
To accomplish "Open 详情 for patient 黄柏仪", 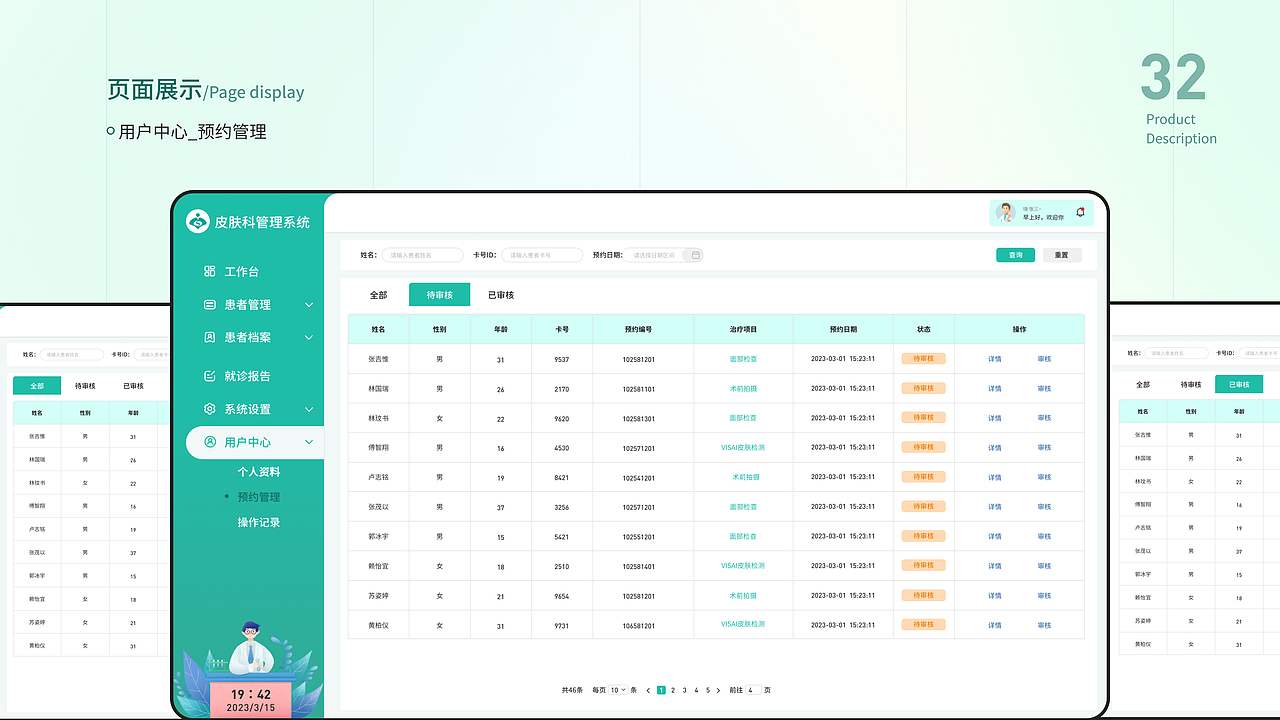I will click(x=995, y=625).
